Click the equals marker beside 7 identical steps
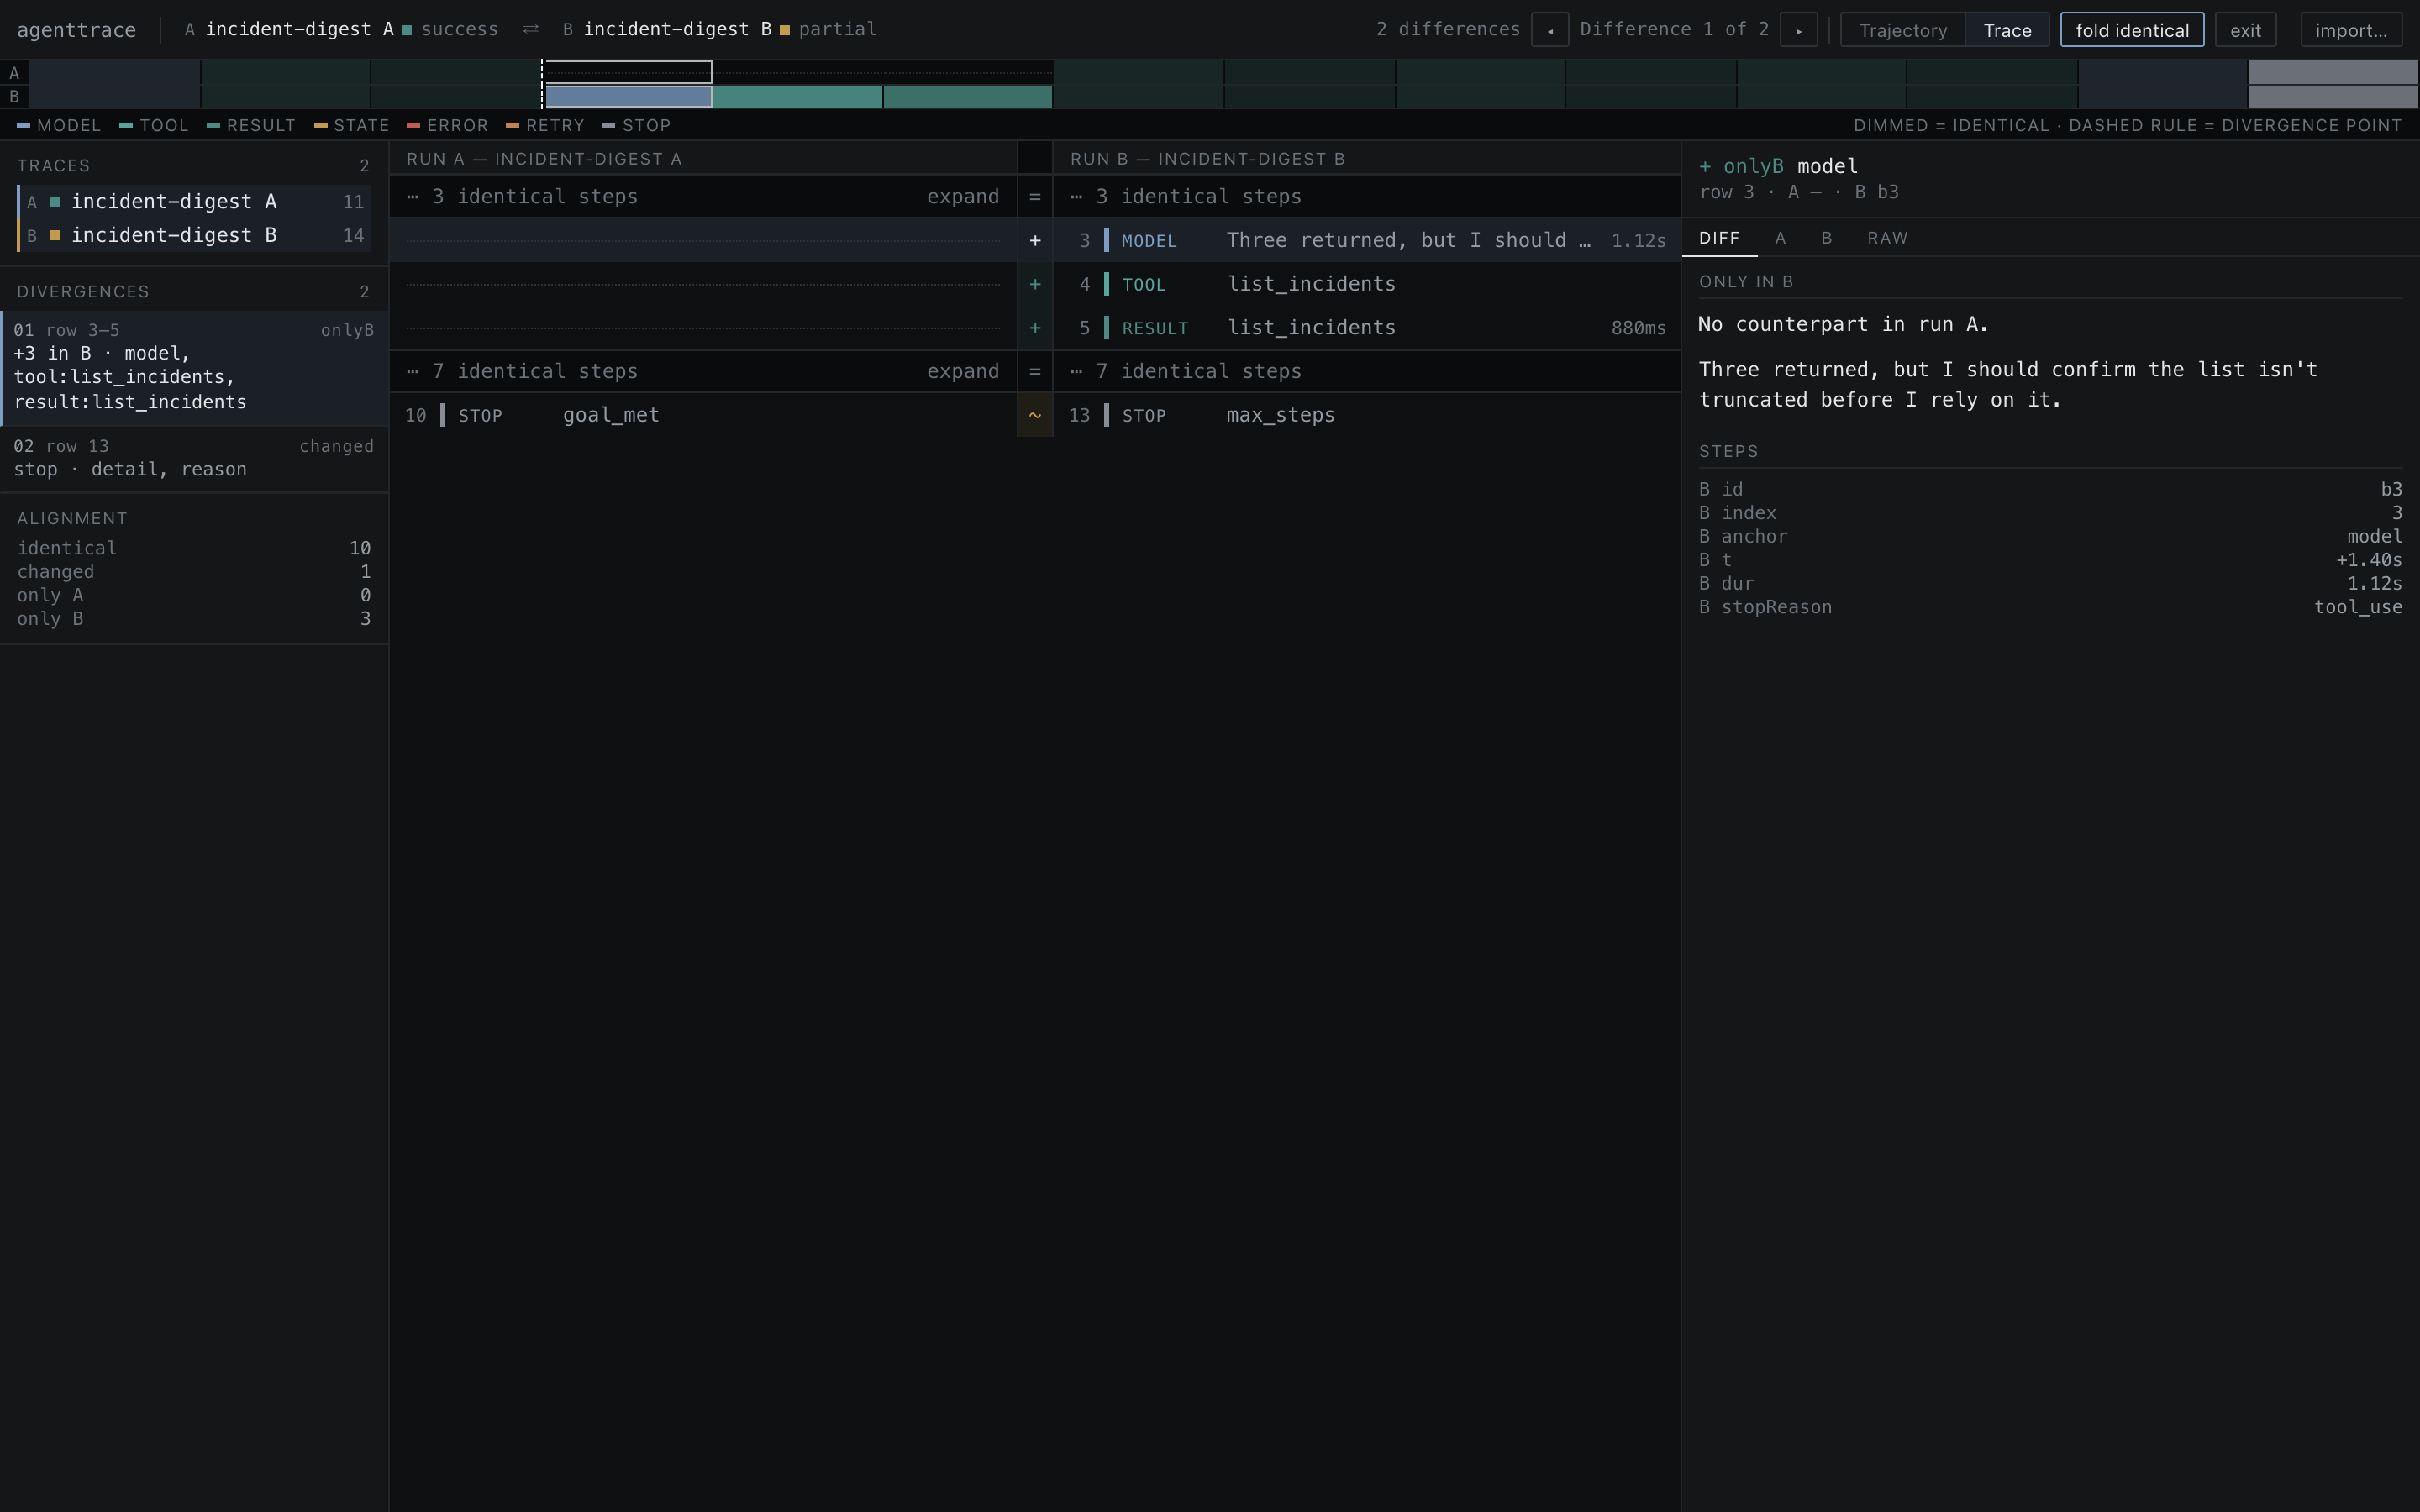The width and height of the screenshot is (2420, 1512). [1035, 371]
